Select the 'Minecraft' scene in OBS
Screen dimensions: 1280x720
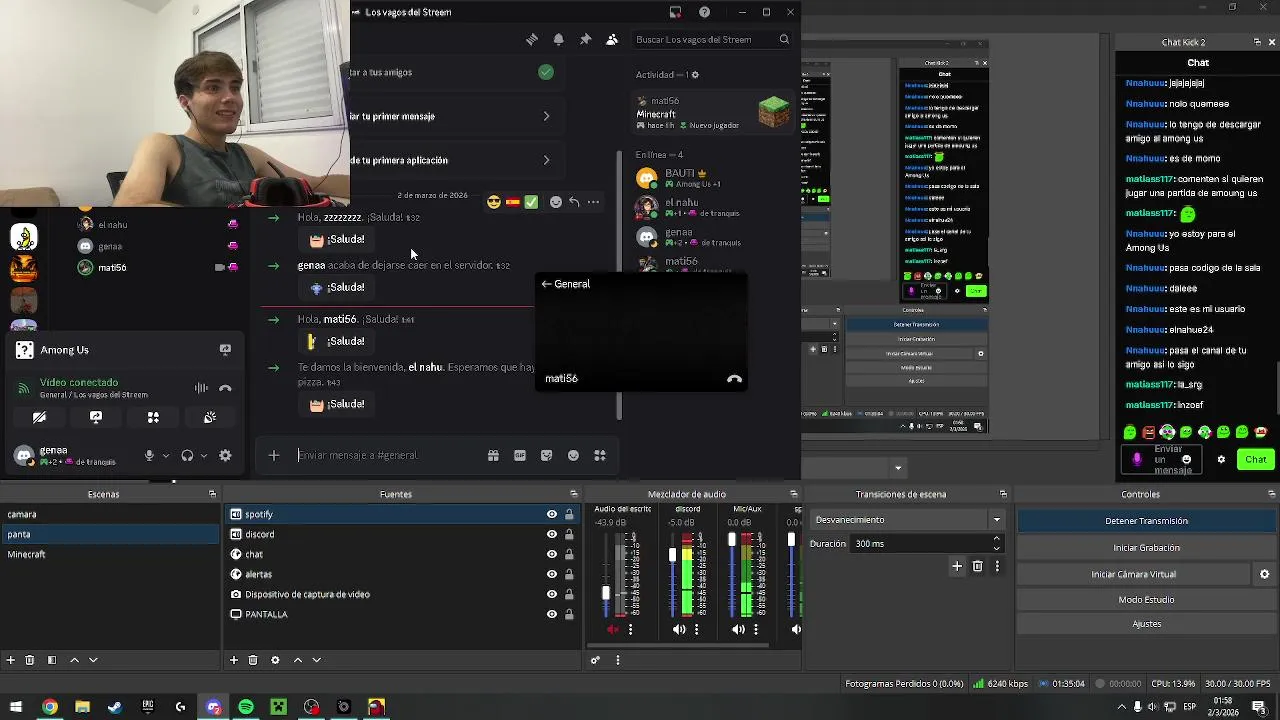point(110,554)
